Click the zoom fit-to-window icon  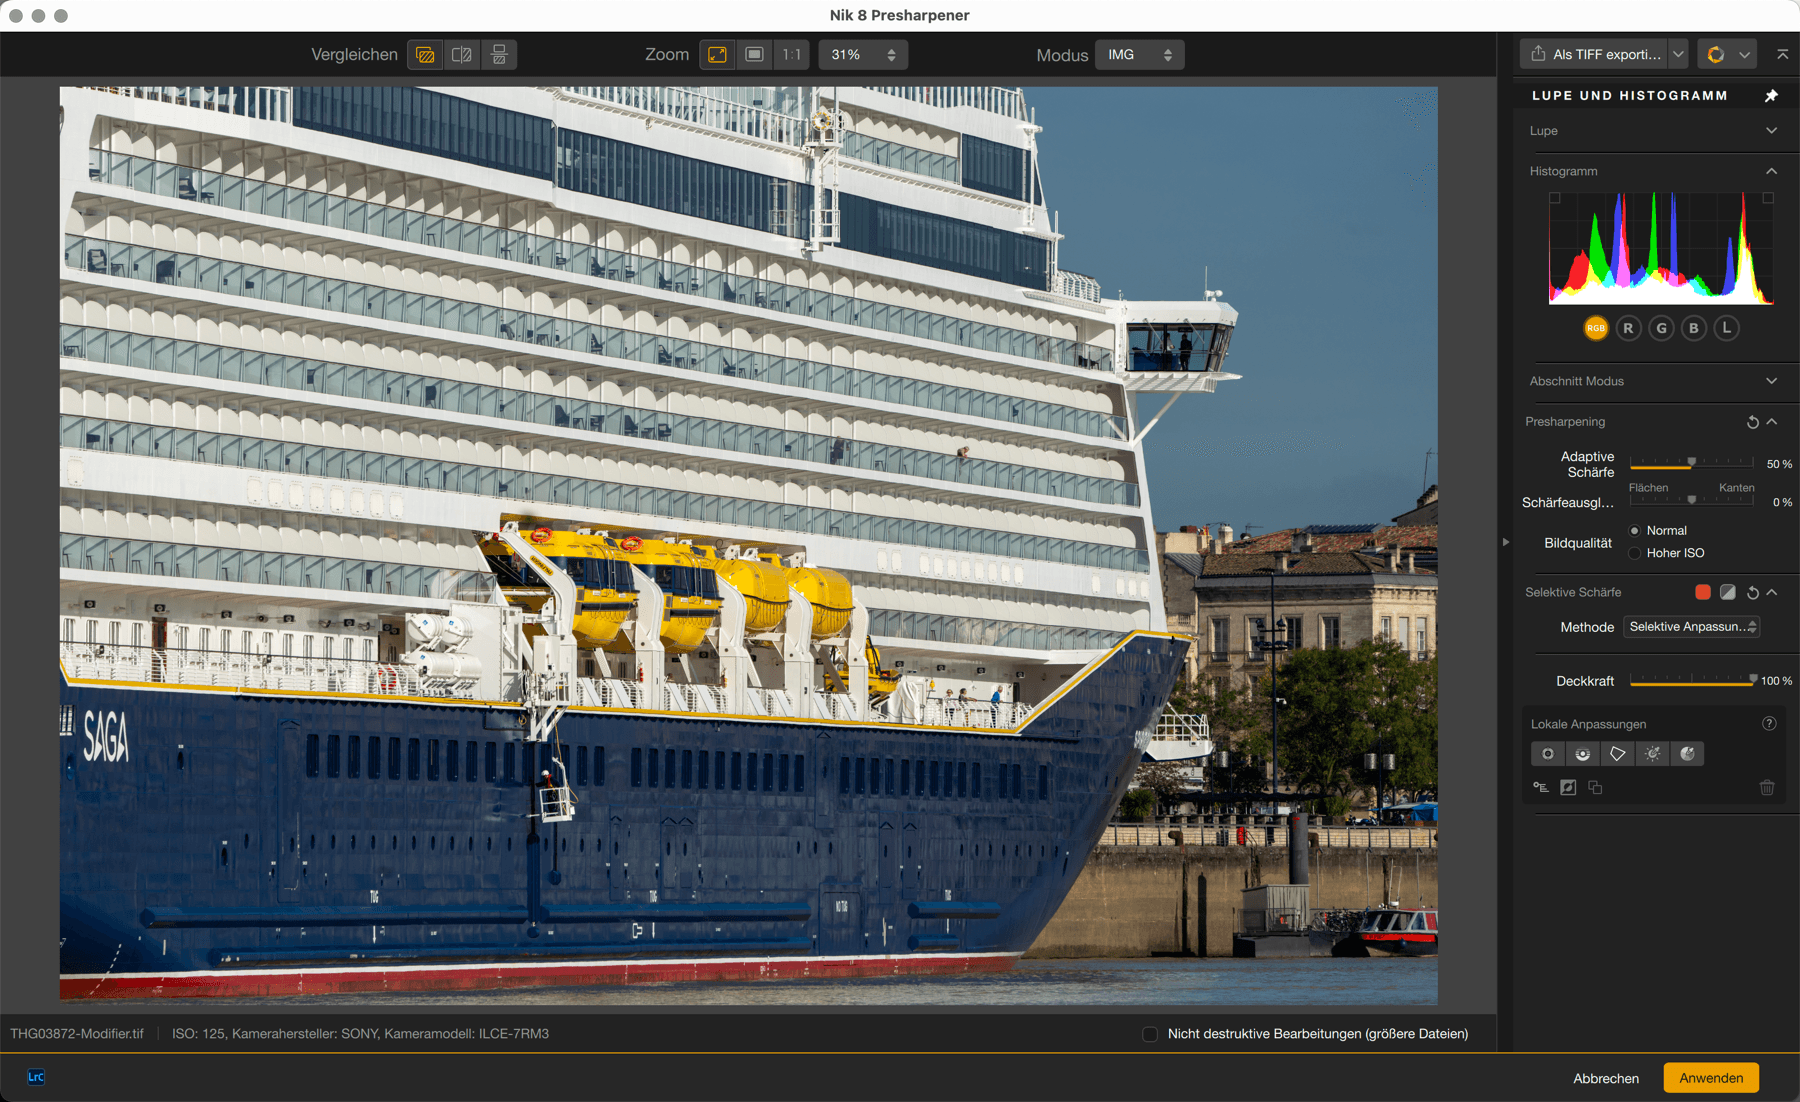[717, 55]
